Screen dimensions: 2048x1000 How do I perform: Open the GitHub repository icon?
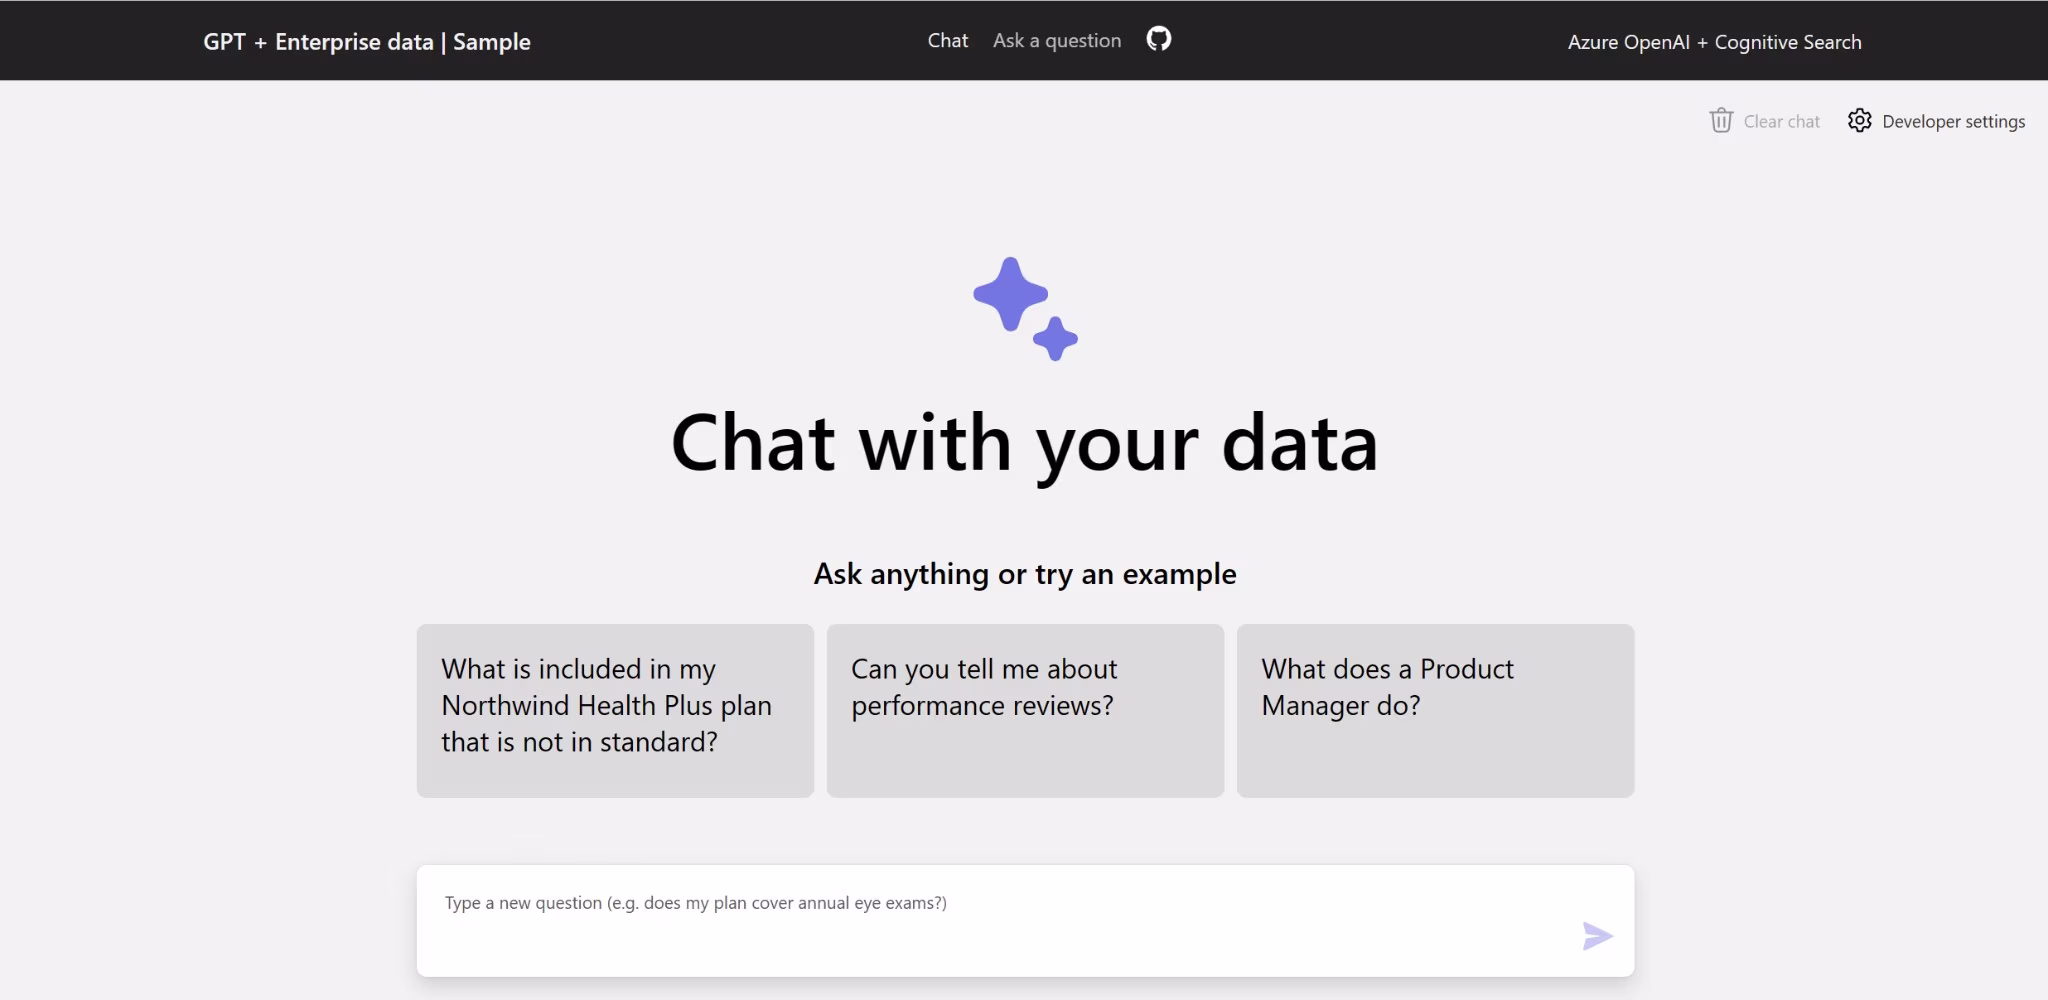click(x=1158, y=39)
